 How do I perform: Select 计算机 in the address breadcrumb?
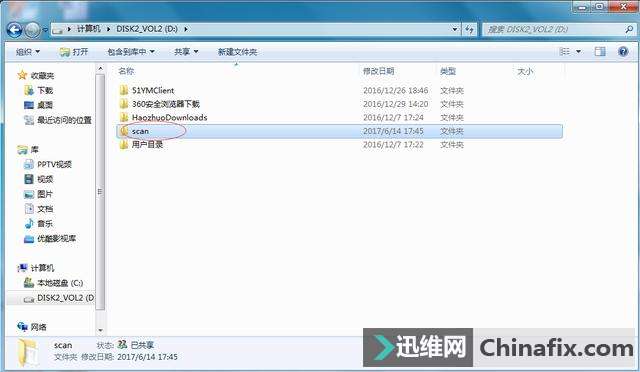(89, 29)
